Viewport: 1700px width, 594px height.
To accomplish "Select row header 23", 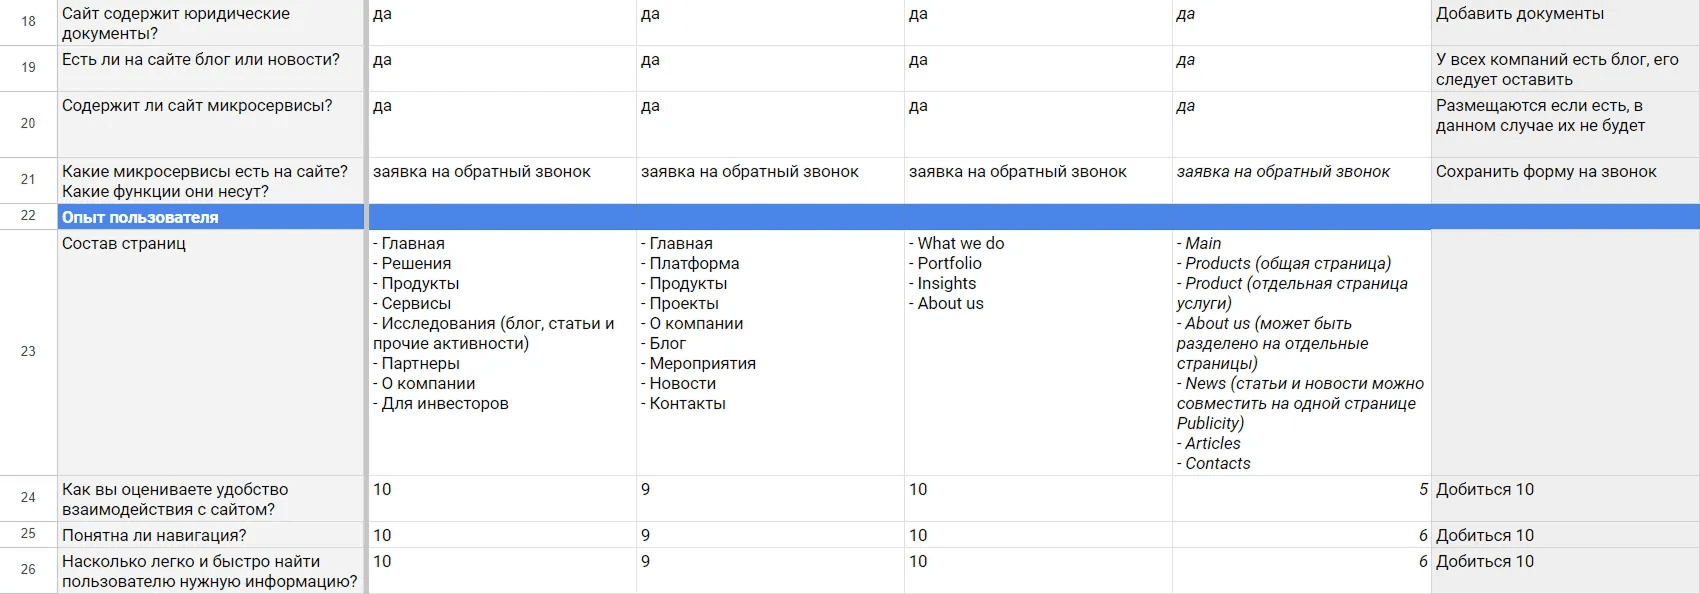I will click(28, 352).
